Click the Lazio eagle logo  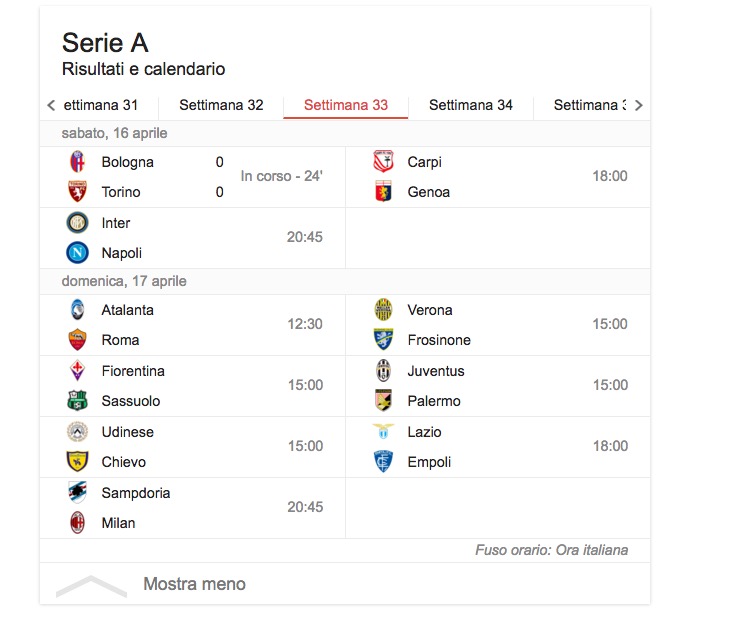coord(383,432)
